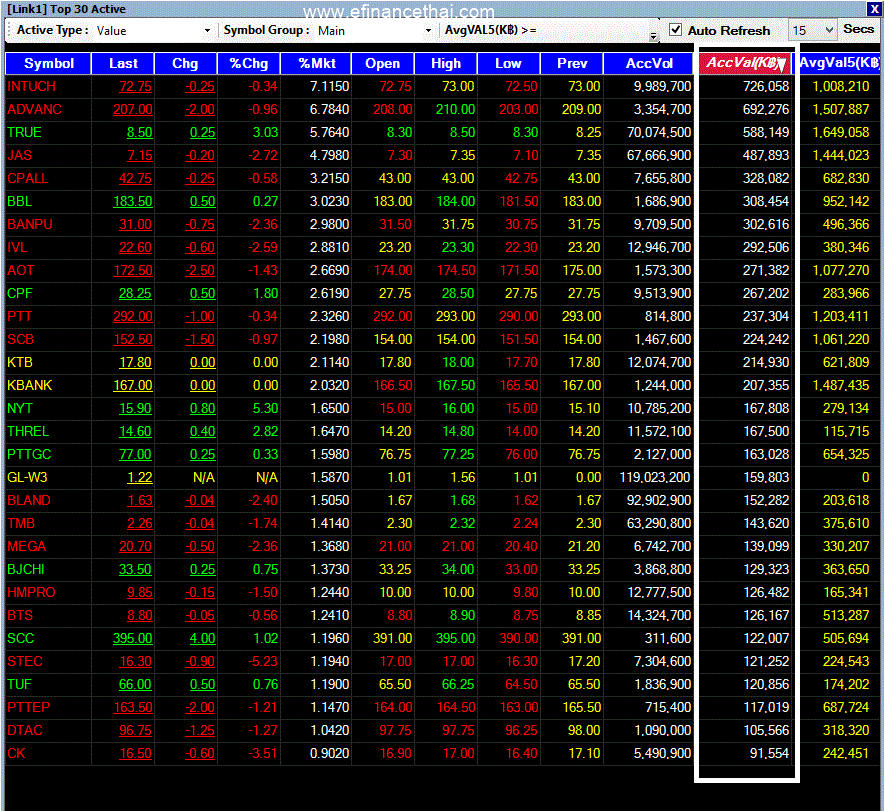
Task: Select the KTB symbol
Action: [x=20, y=362]
